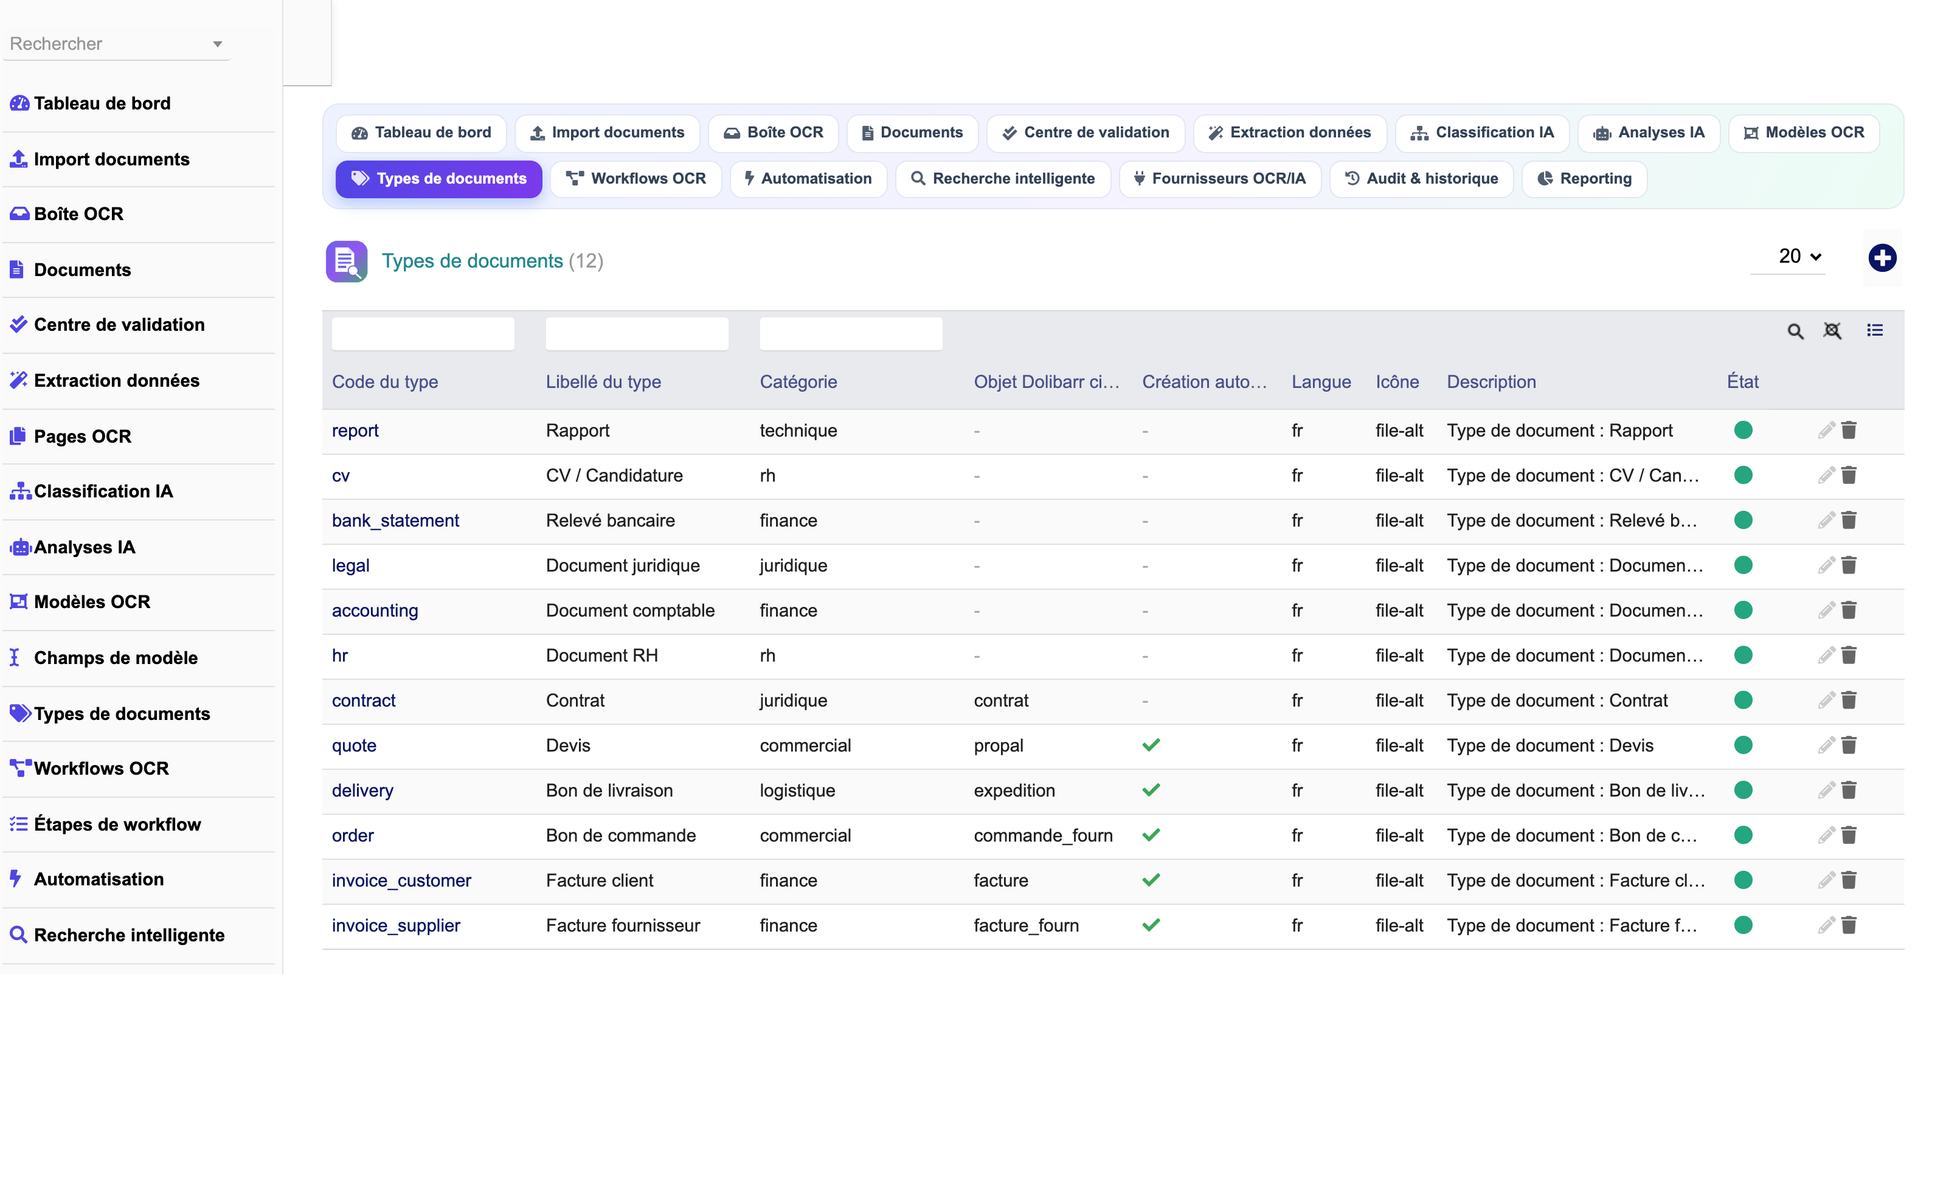Open the accounting type link
Viewport: 1946px width, 1204px height.
375,611
